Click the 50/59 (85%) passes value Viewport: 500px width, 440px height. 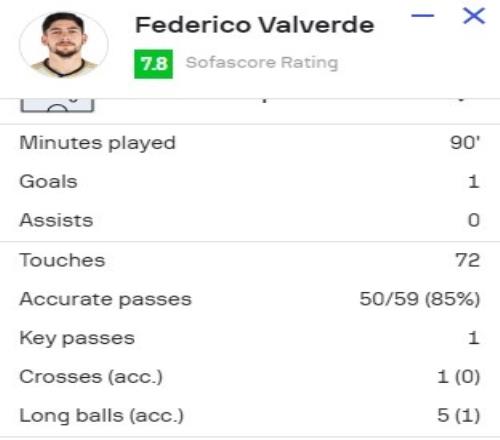420,299
